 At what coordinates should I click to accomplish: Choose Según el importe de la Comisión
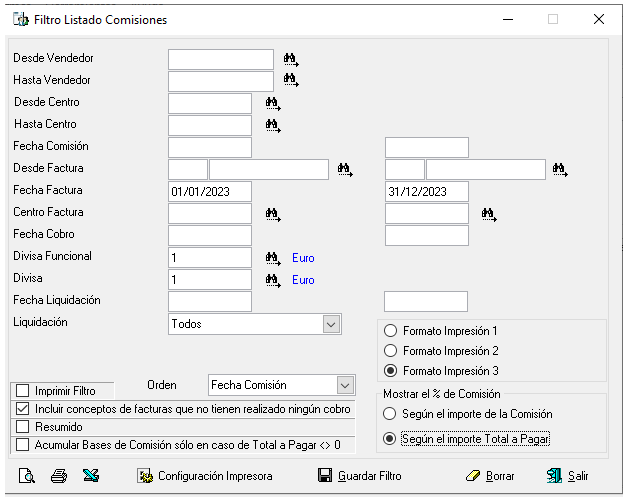pyautogui.click(x=389, y=413)
